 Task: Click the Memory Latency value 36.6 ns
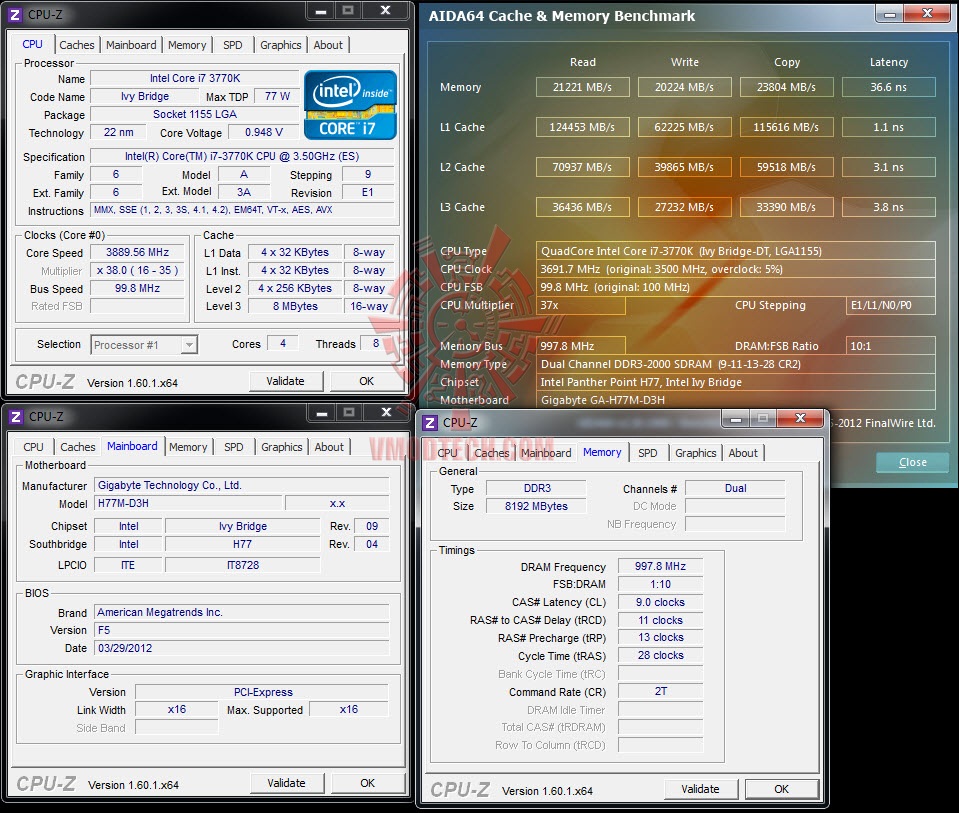889,87
